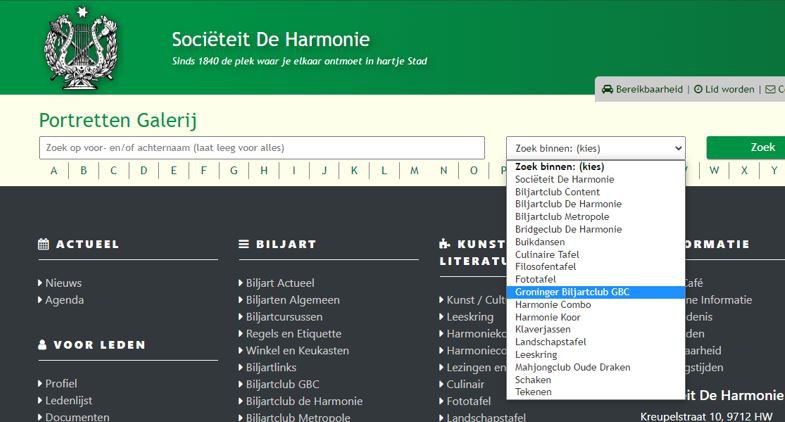Filter portraits by letter W
The width and height of the screenshot is (785, 422).
[x=714, y=171]
